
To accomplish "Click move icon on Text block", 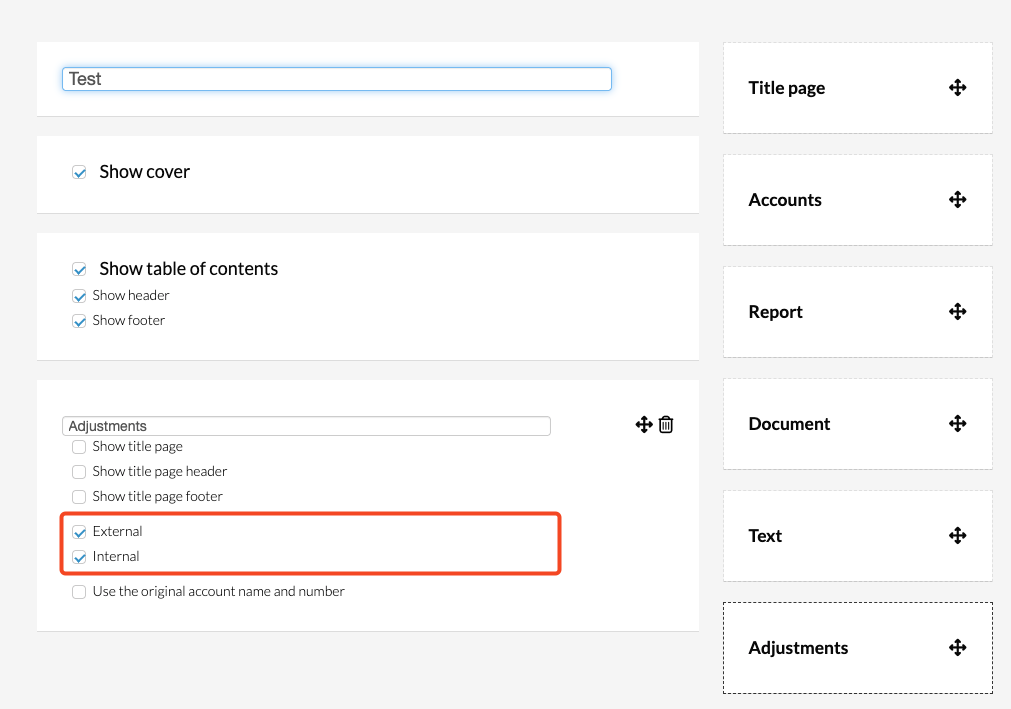I will 957,536.
